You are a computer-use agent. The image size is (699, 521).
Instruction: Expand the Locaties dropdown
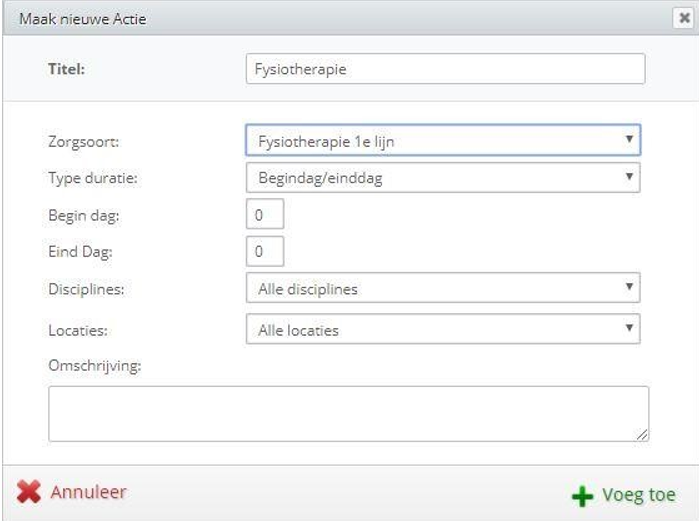pos(443,329)
